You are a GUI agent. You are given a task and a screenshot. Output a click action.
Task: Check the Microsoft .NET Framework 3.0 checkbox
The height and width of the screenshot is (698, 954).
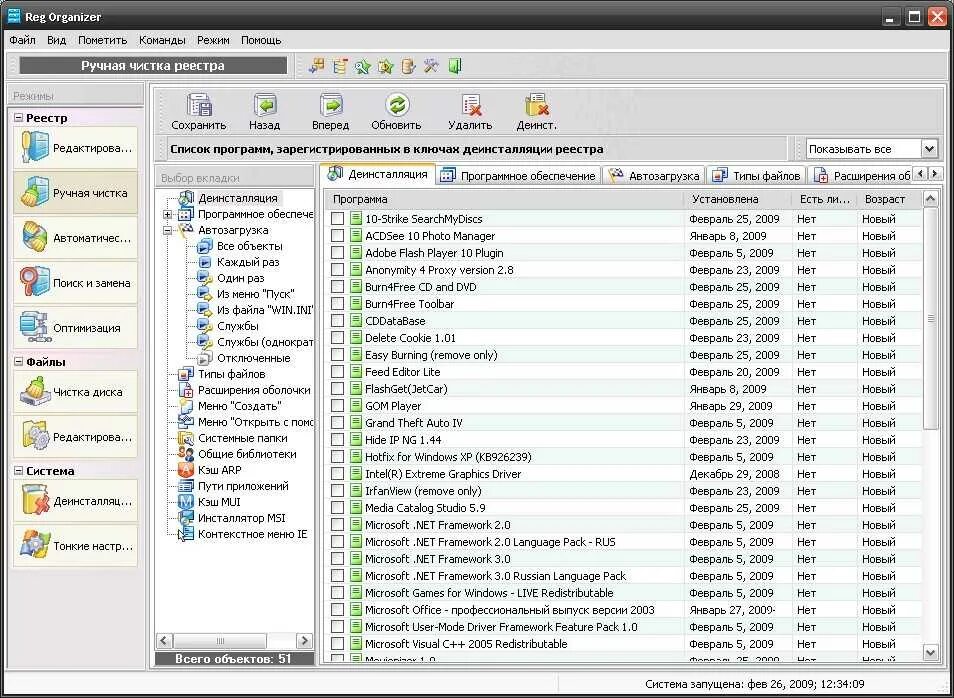tap(338, 559)
